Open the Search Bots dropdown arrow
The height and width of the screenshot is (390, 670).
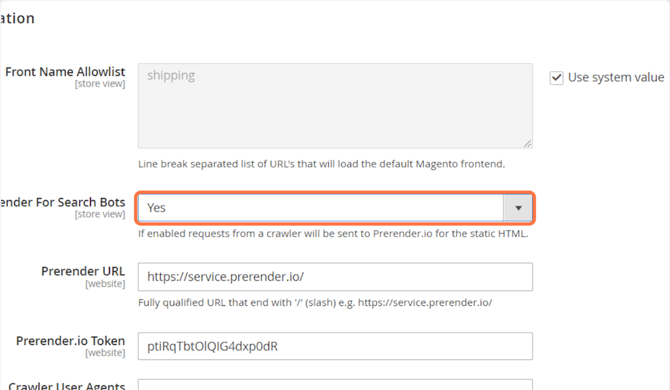[518, 208]
